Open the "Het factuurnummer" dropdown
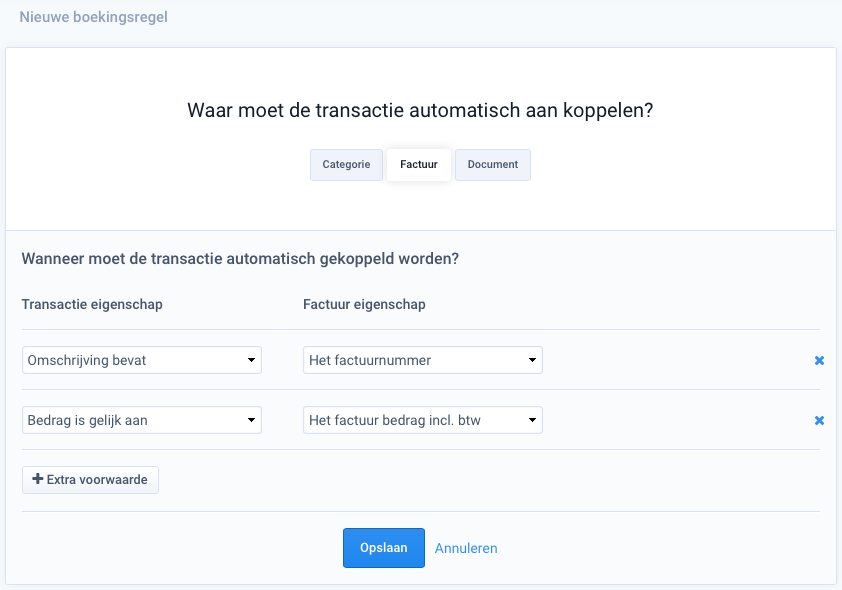Screen dimensions: 842x590 (422, 360)
